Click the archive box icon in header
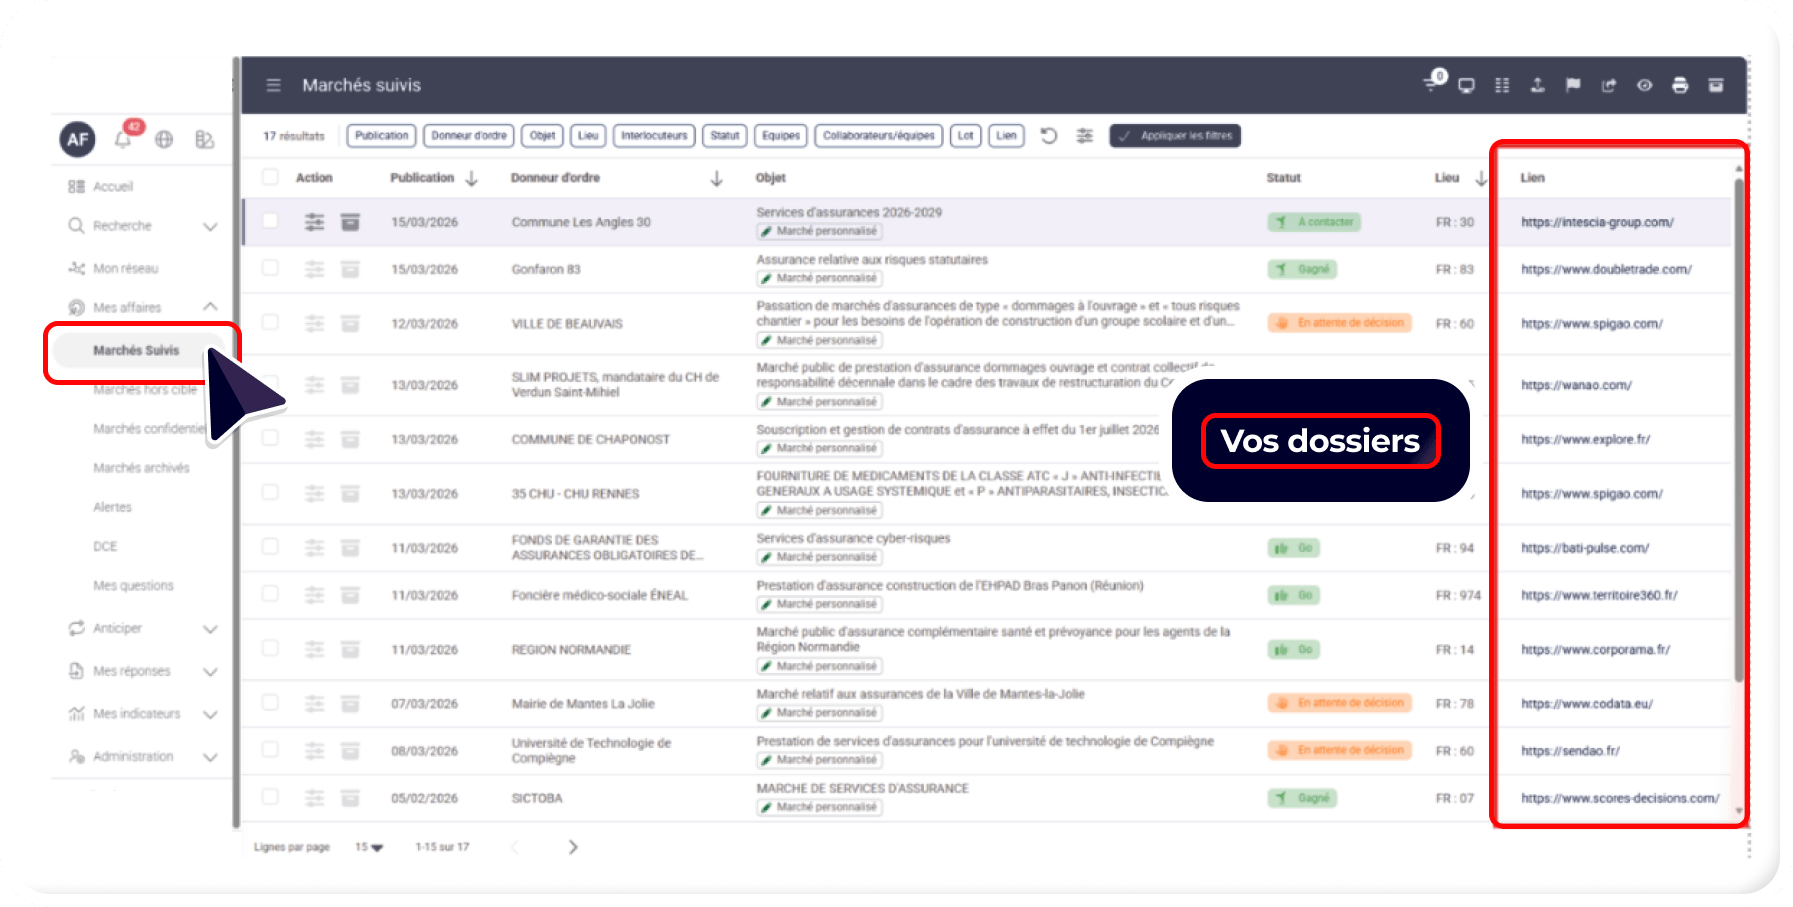 click(x=1716, y=86)
